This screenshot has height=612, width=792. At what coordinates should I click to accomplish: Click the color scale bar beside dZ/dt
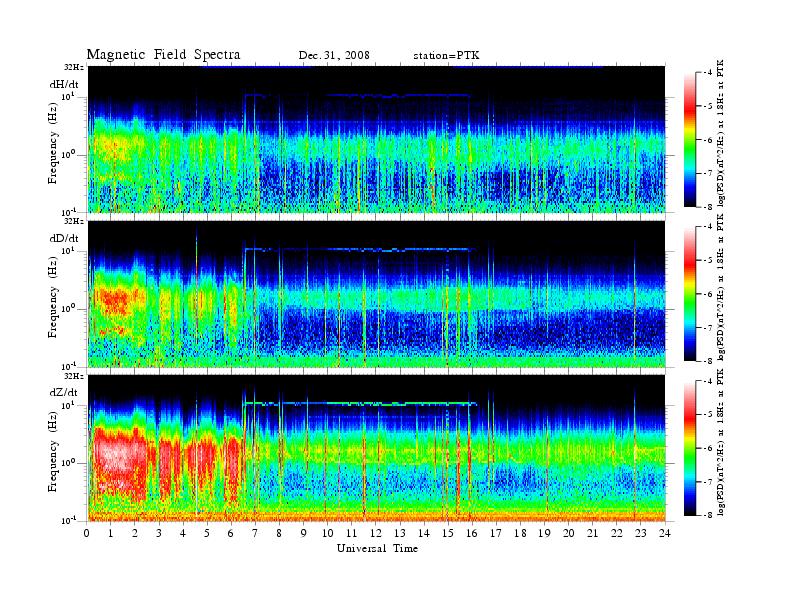(x=690, y=448)
